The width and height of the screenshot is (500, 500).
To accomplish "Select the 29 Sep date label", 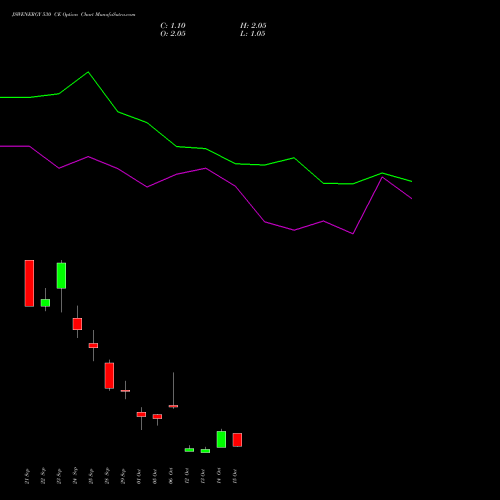I will pos(123,476).
